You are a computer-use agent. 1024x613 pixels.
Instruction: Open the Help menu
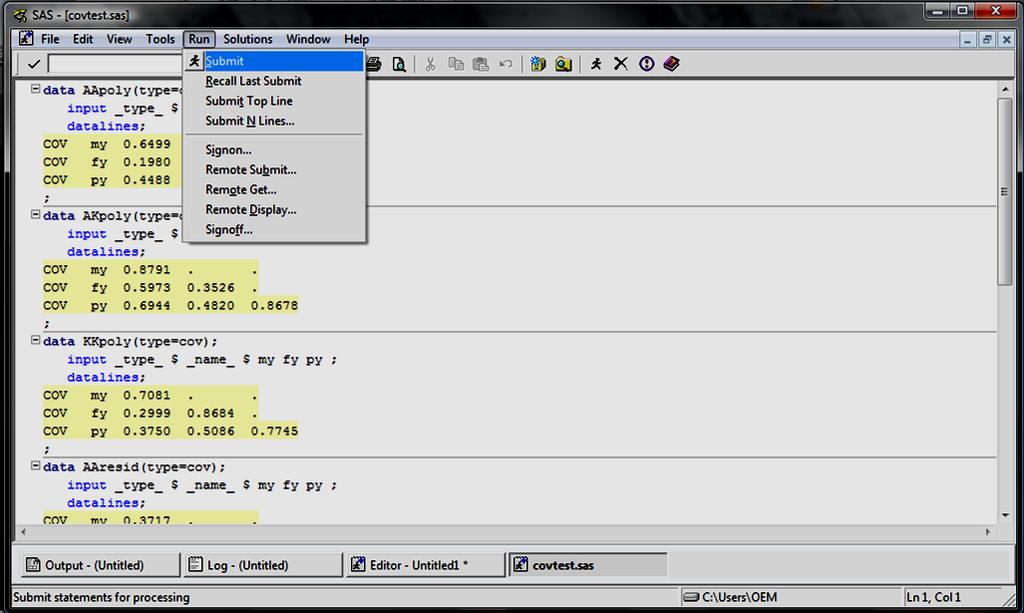tap(357, 39)
